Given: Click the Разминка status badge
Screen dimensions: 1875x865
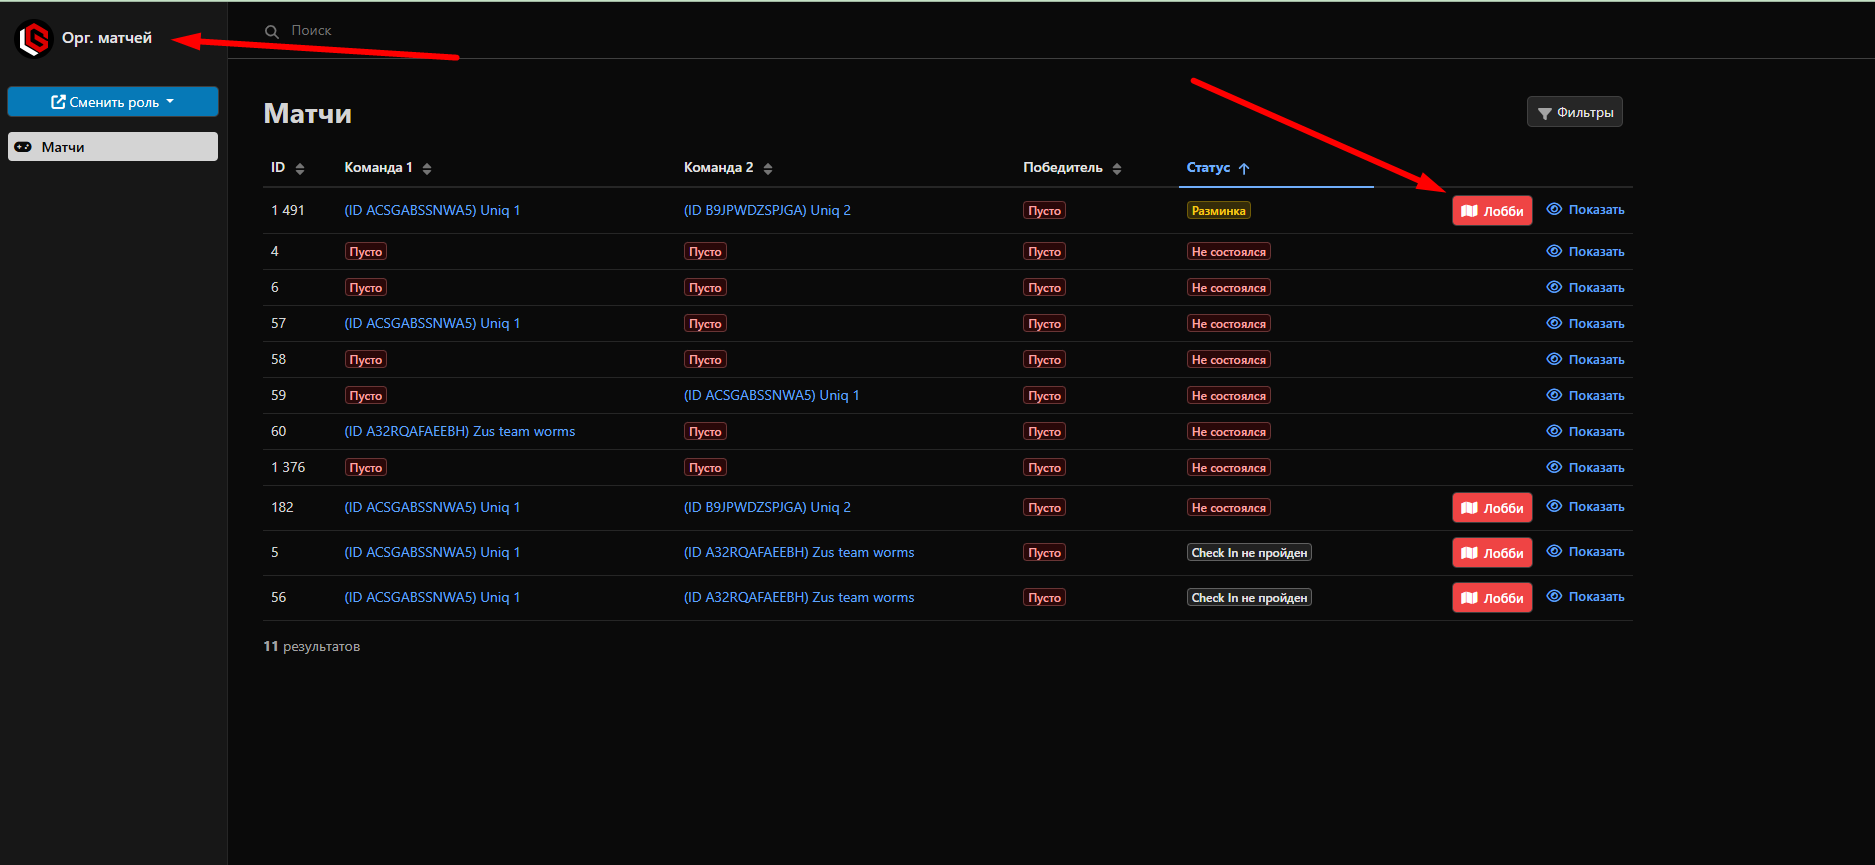Looking at the screenshot, I should (1218, 211).
